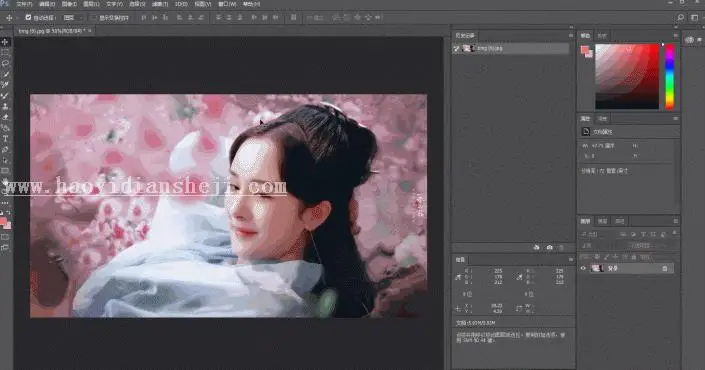Image resolution: width=705 pixels, height=370 pixels.
Task: Select the Rectangular Marquee tool
Action: click(x=5, y=53)
